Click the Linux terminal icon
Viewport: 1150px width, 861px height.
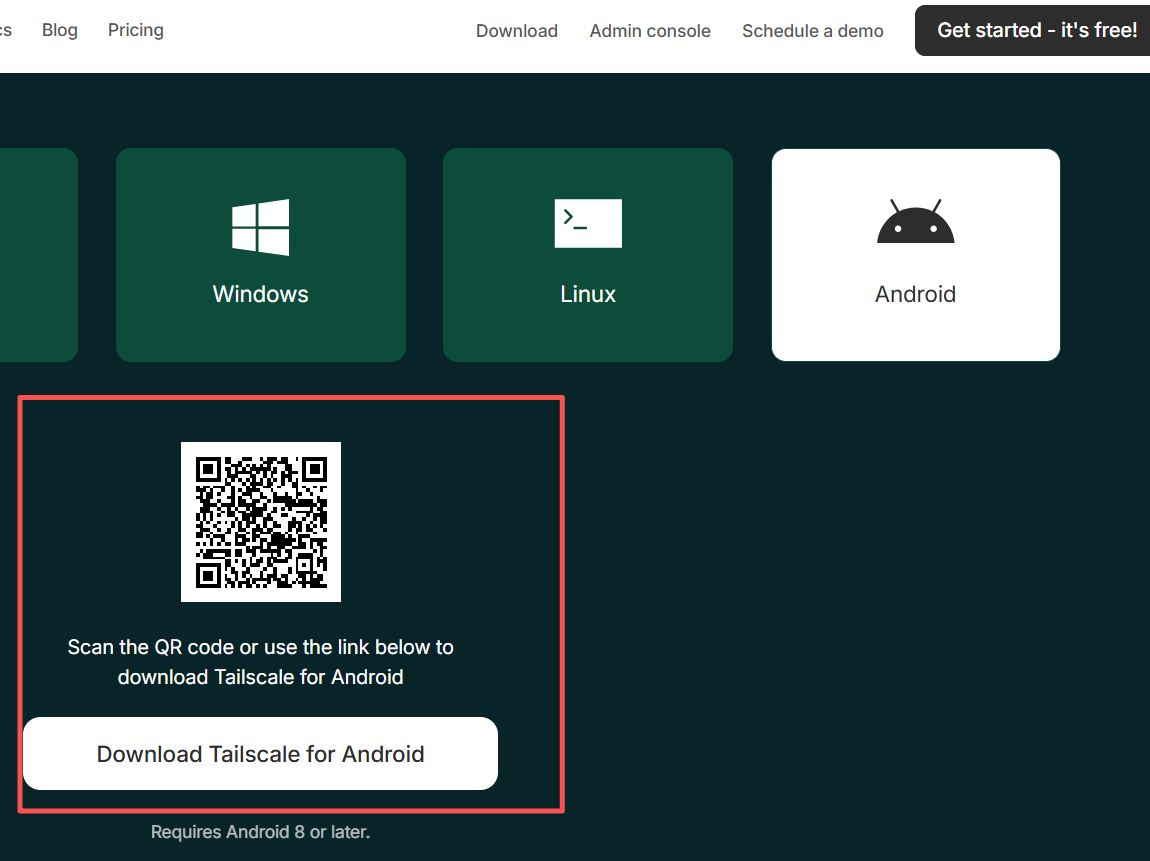[x=588, y=223]
